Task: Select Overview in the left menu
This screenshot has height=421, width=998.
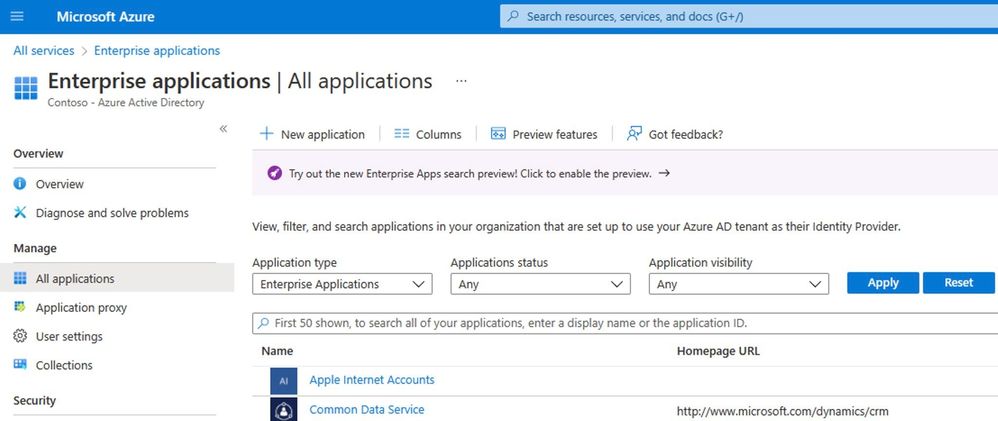Action: tap(60, 184)
